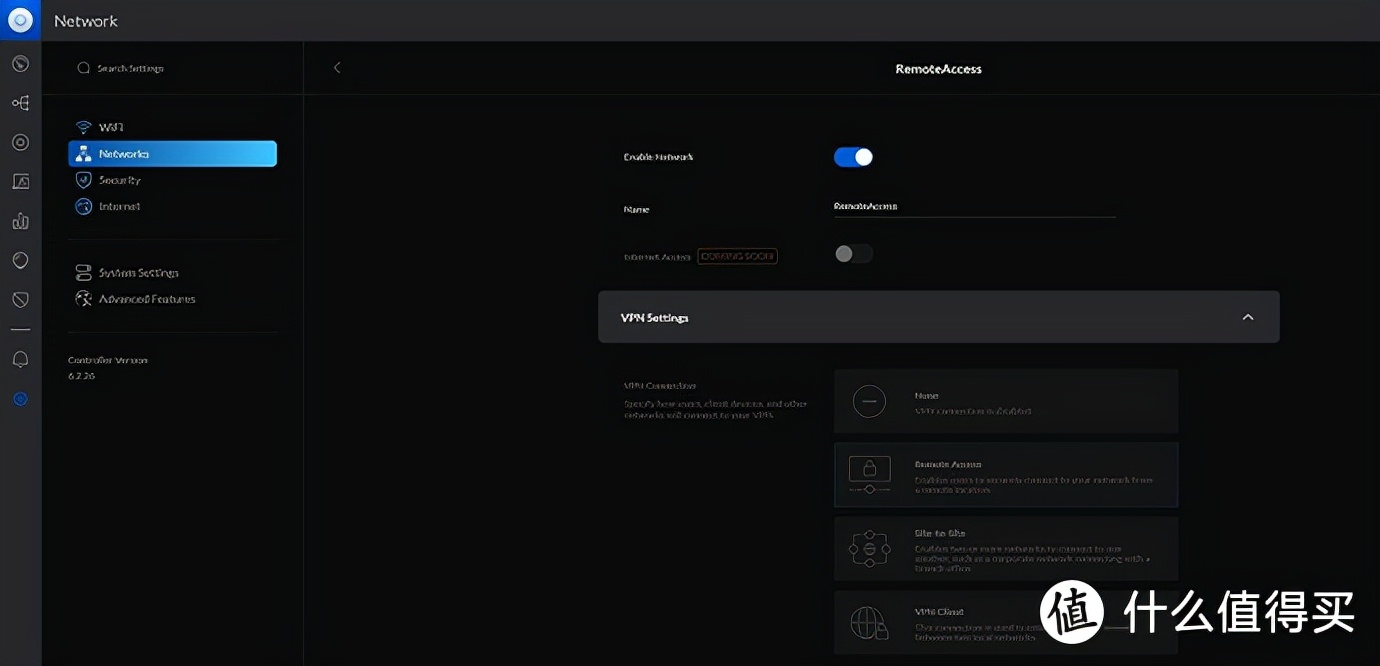Select the None VPN connection option

pos(1005,402)
